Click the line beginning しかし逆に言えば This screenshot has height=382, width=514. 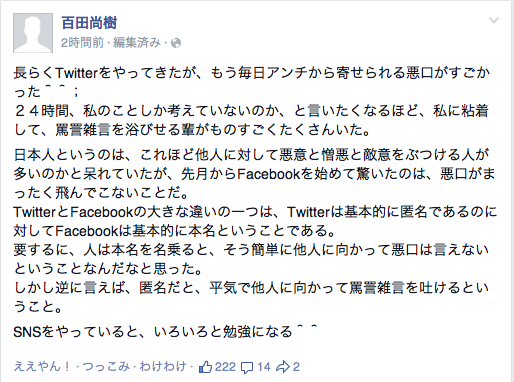pos(251,297)
